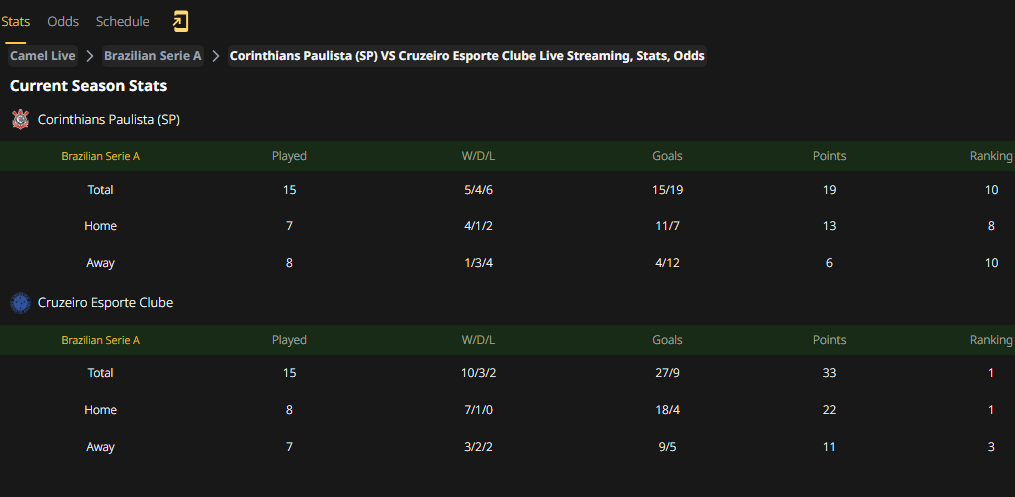Screen dimensions: 1015x497
Task: Select the Cruzeiro Home row
Action: coord(508,410)
